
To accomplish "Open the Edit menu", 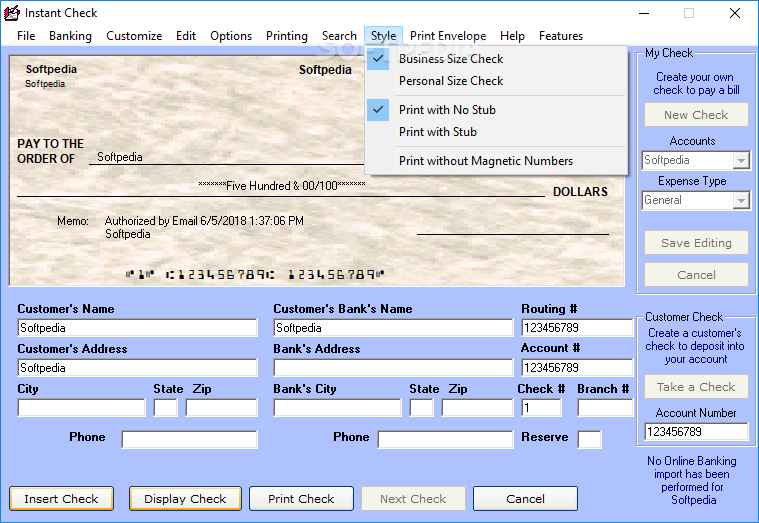I will point(186,36).
